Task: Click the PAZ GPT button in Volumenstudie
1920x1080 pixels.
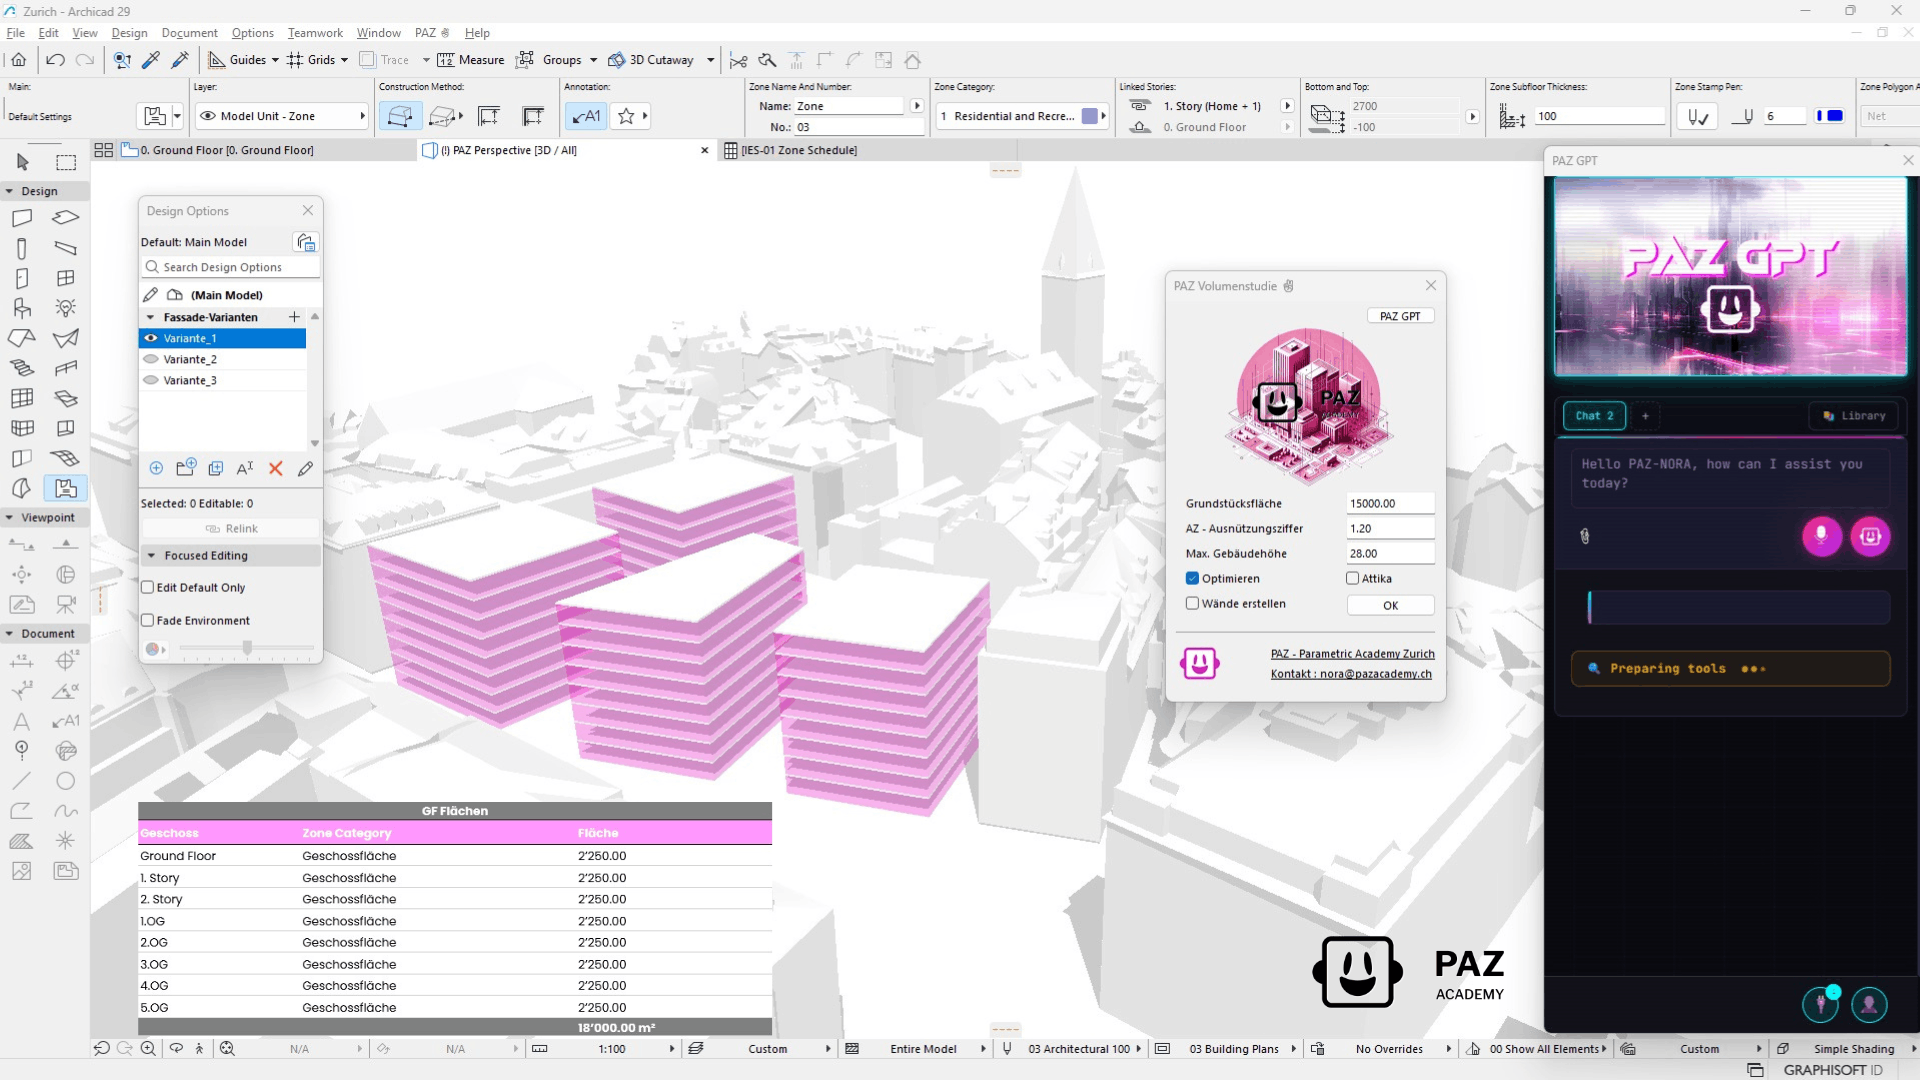Action: [1400, 316]
